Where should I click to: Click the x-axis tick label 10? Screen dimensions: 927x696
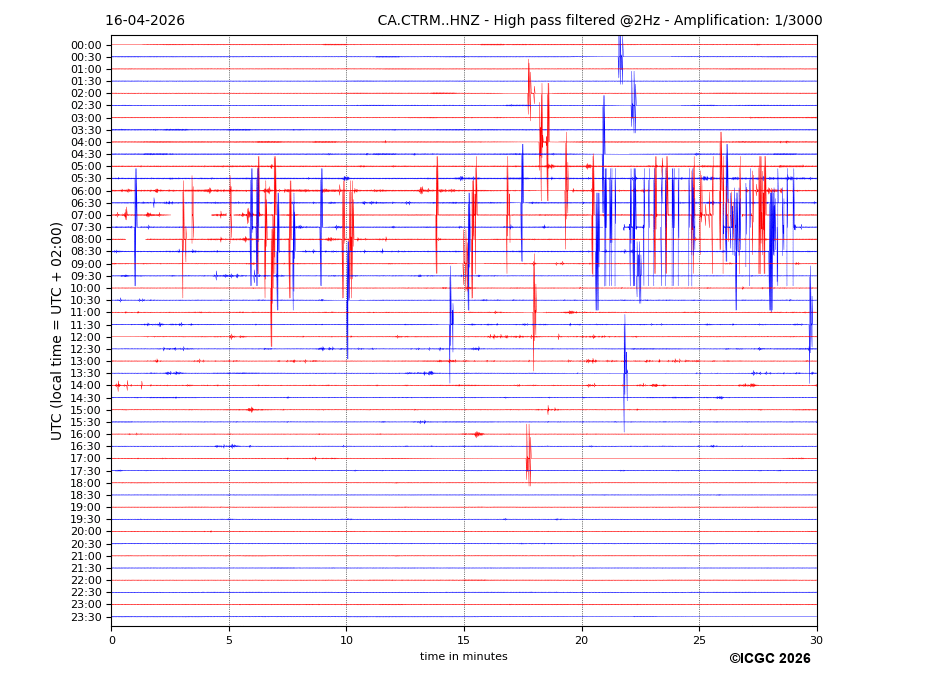point(346,640)
